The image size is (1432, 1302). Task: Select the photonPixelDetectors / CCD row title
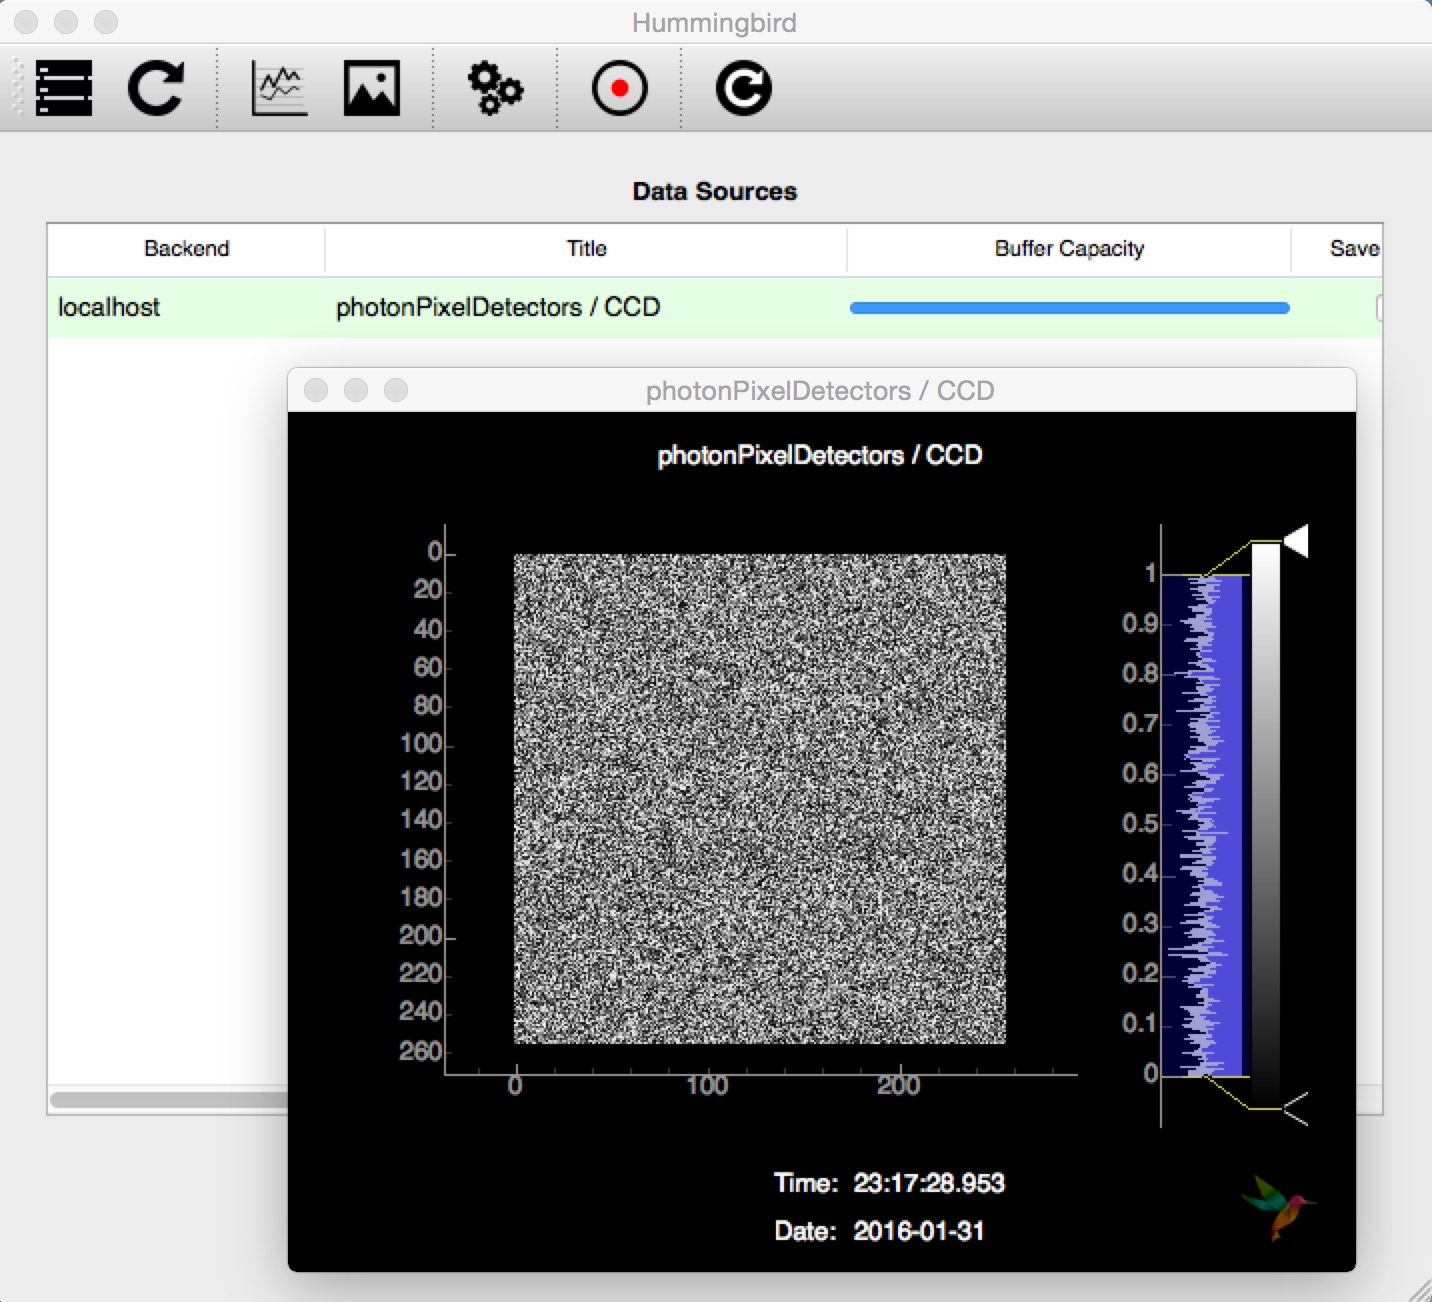[x=498, y=307]
